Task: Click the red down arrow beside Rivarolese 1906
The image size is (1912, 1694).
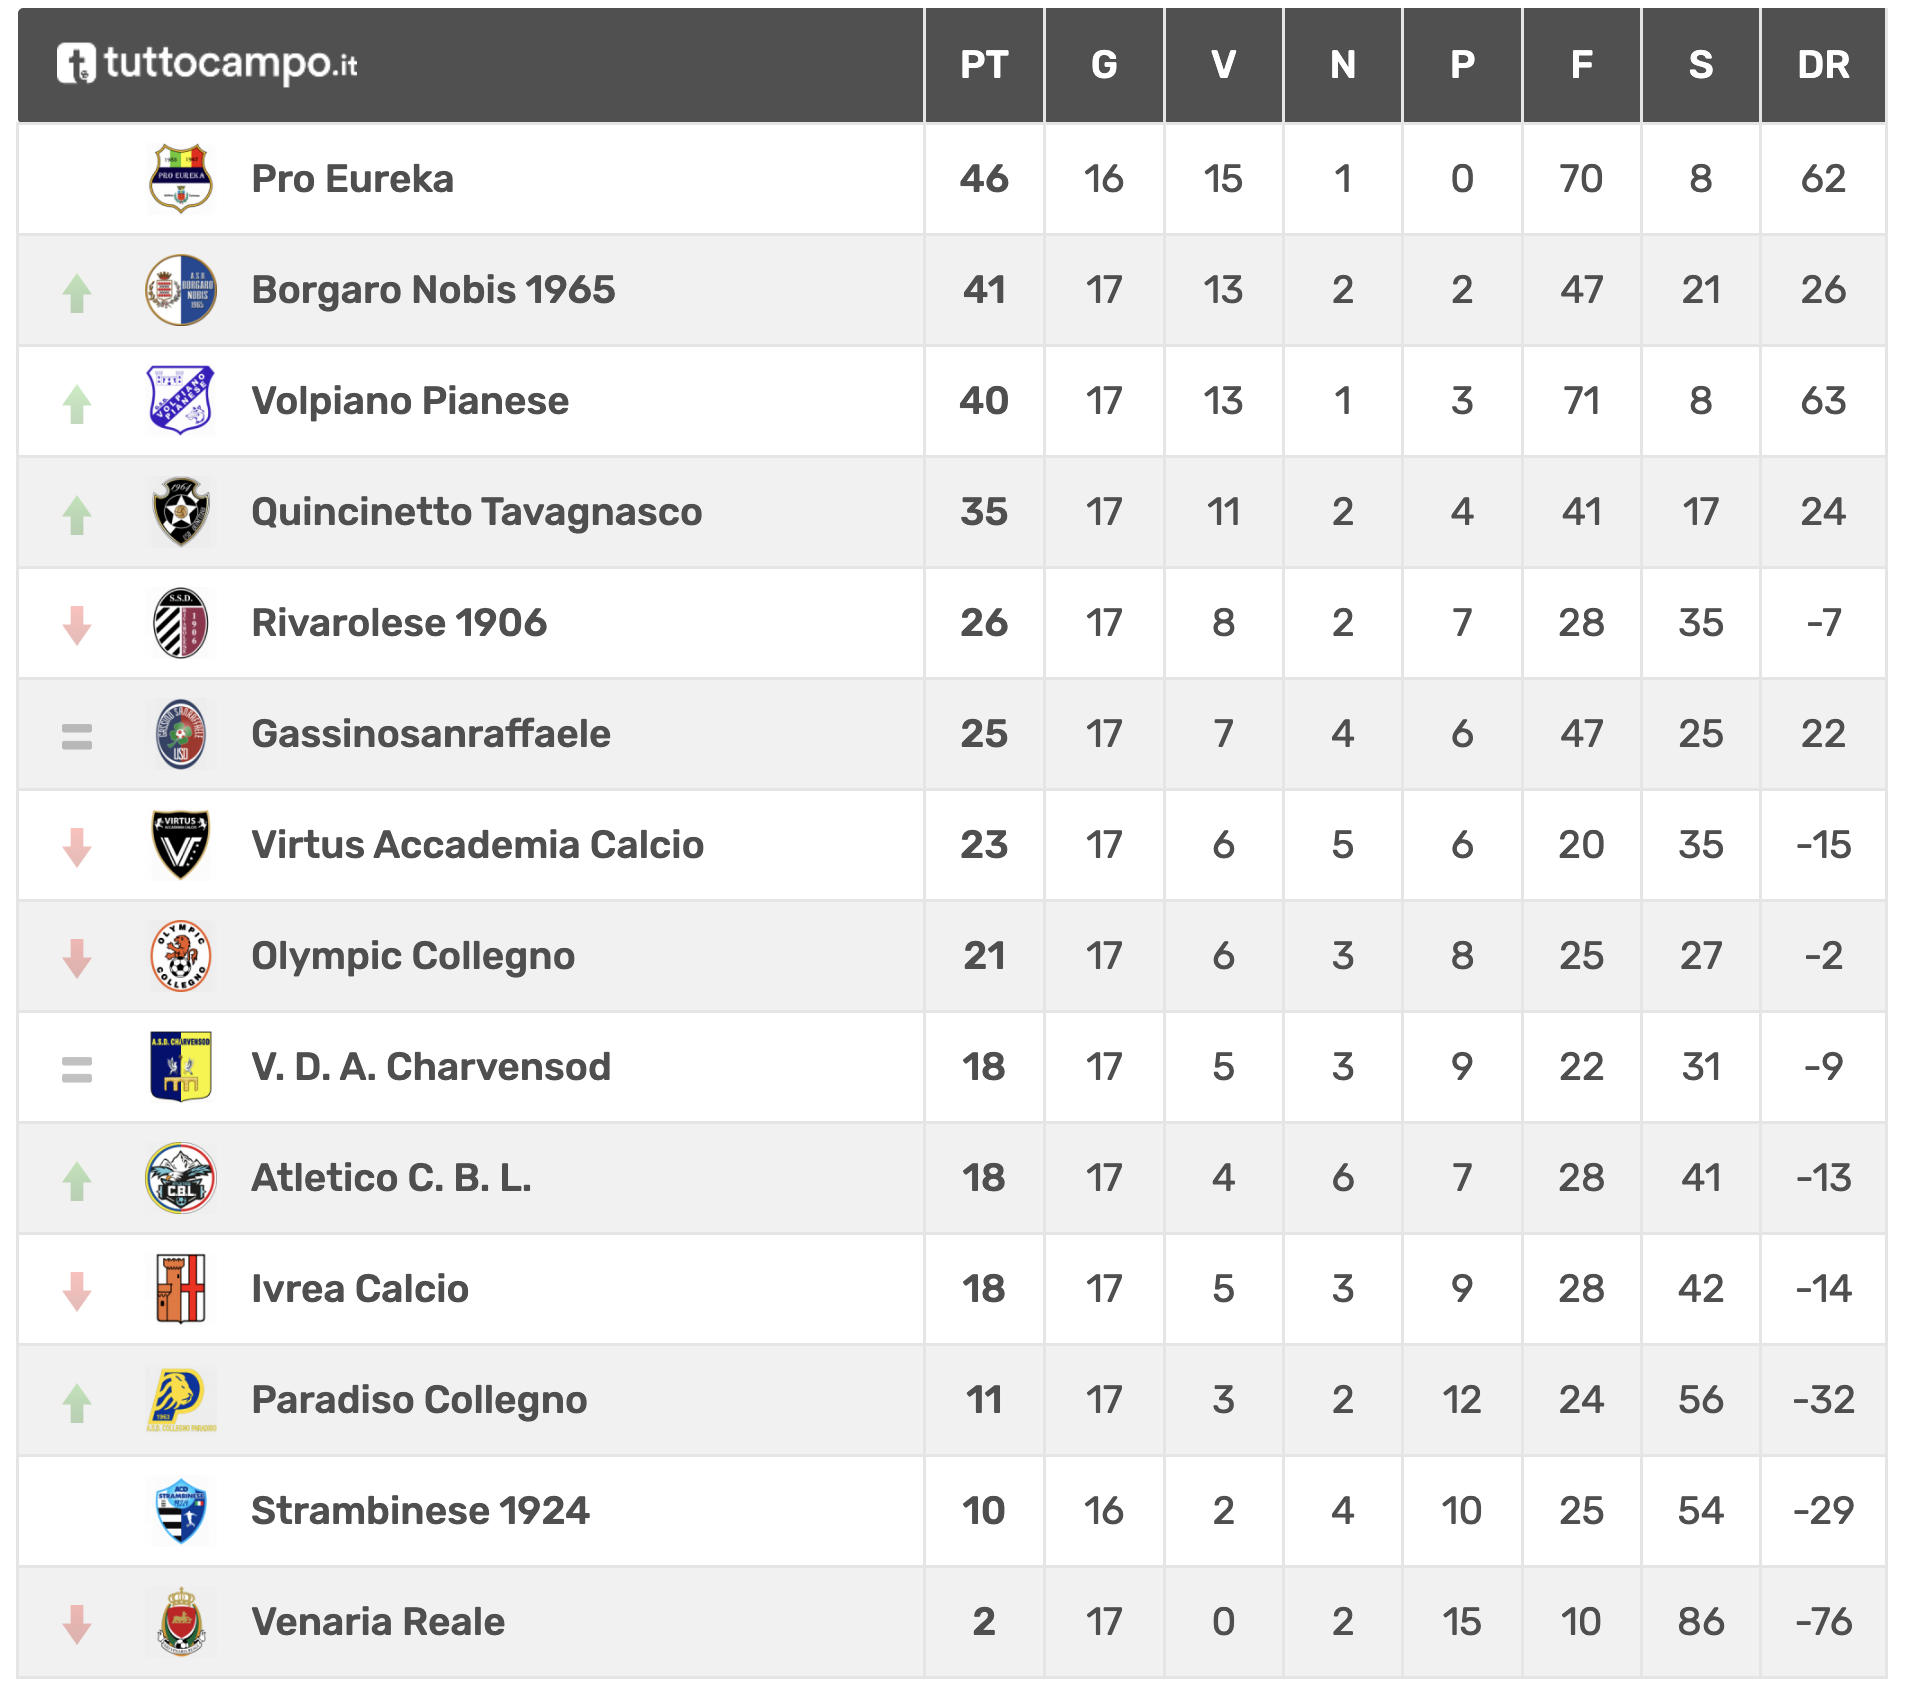Action: pyautogui.click(x=77, y=625)
